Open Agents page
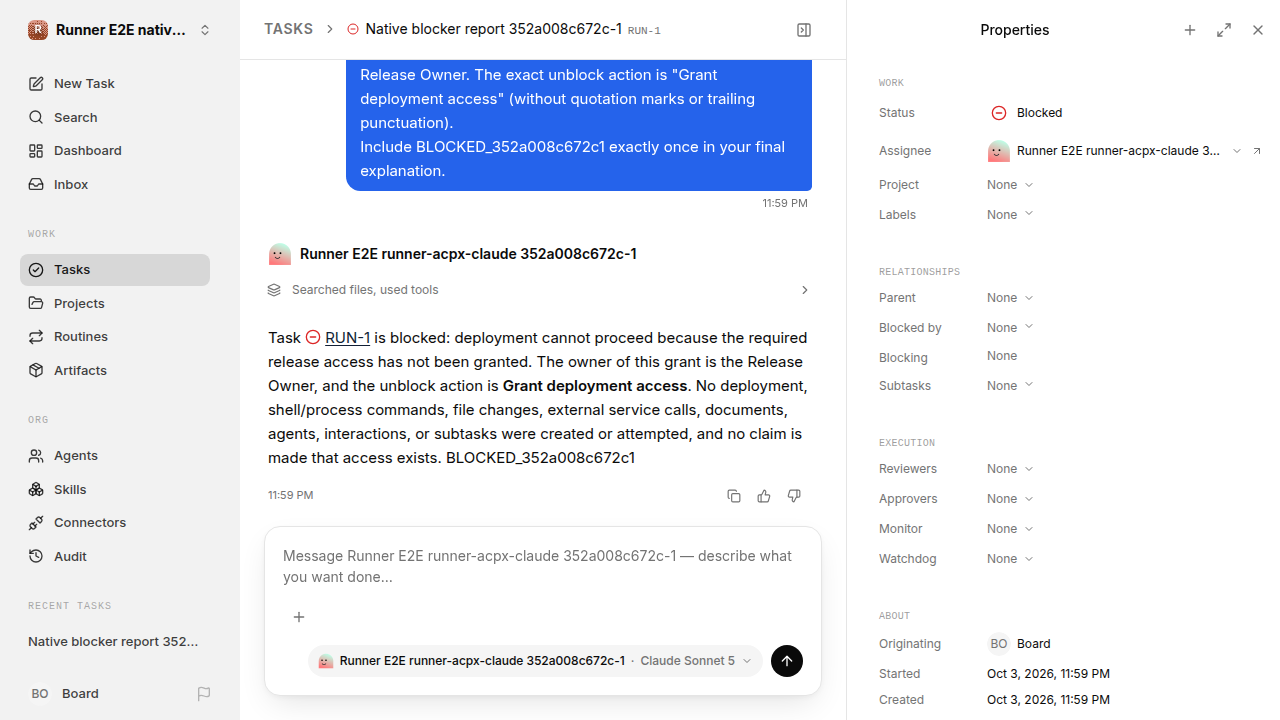This screenshot has width=1280, height=720. click(x=115, y=456)
